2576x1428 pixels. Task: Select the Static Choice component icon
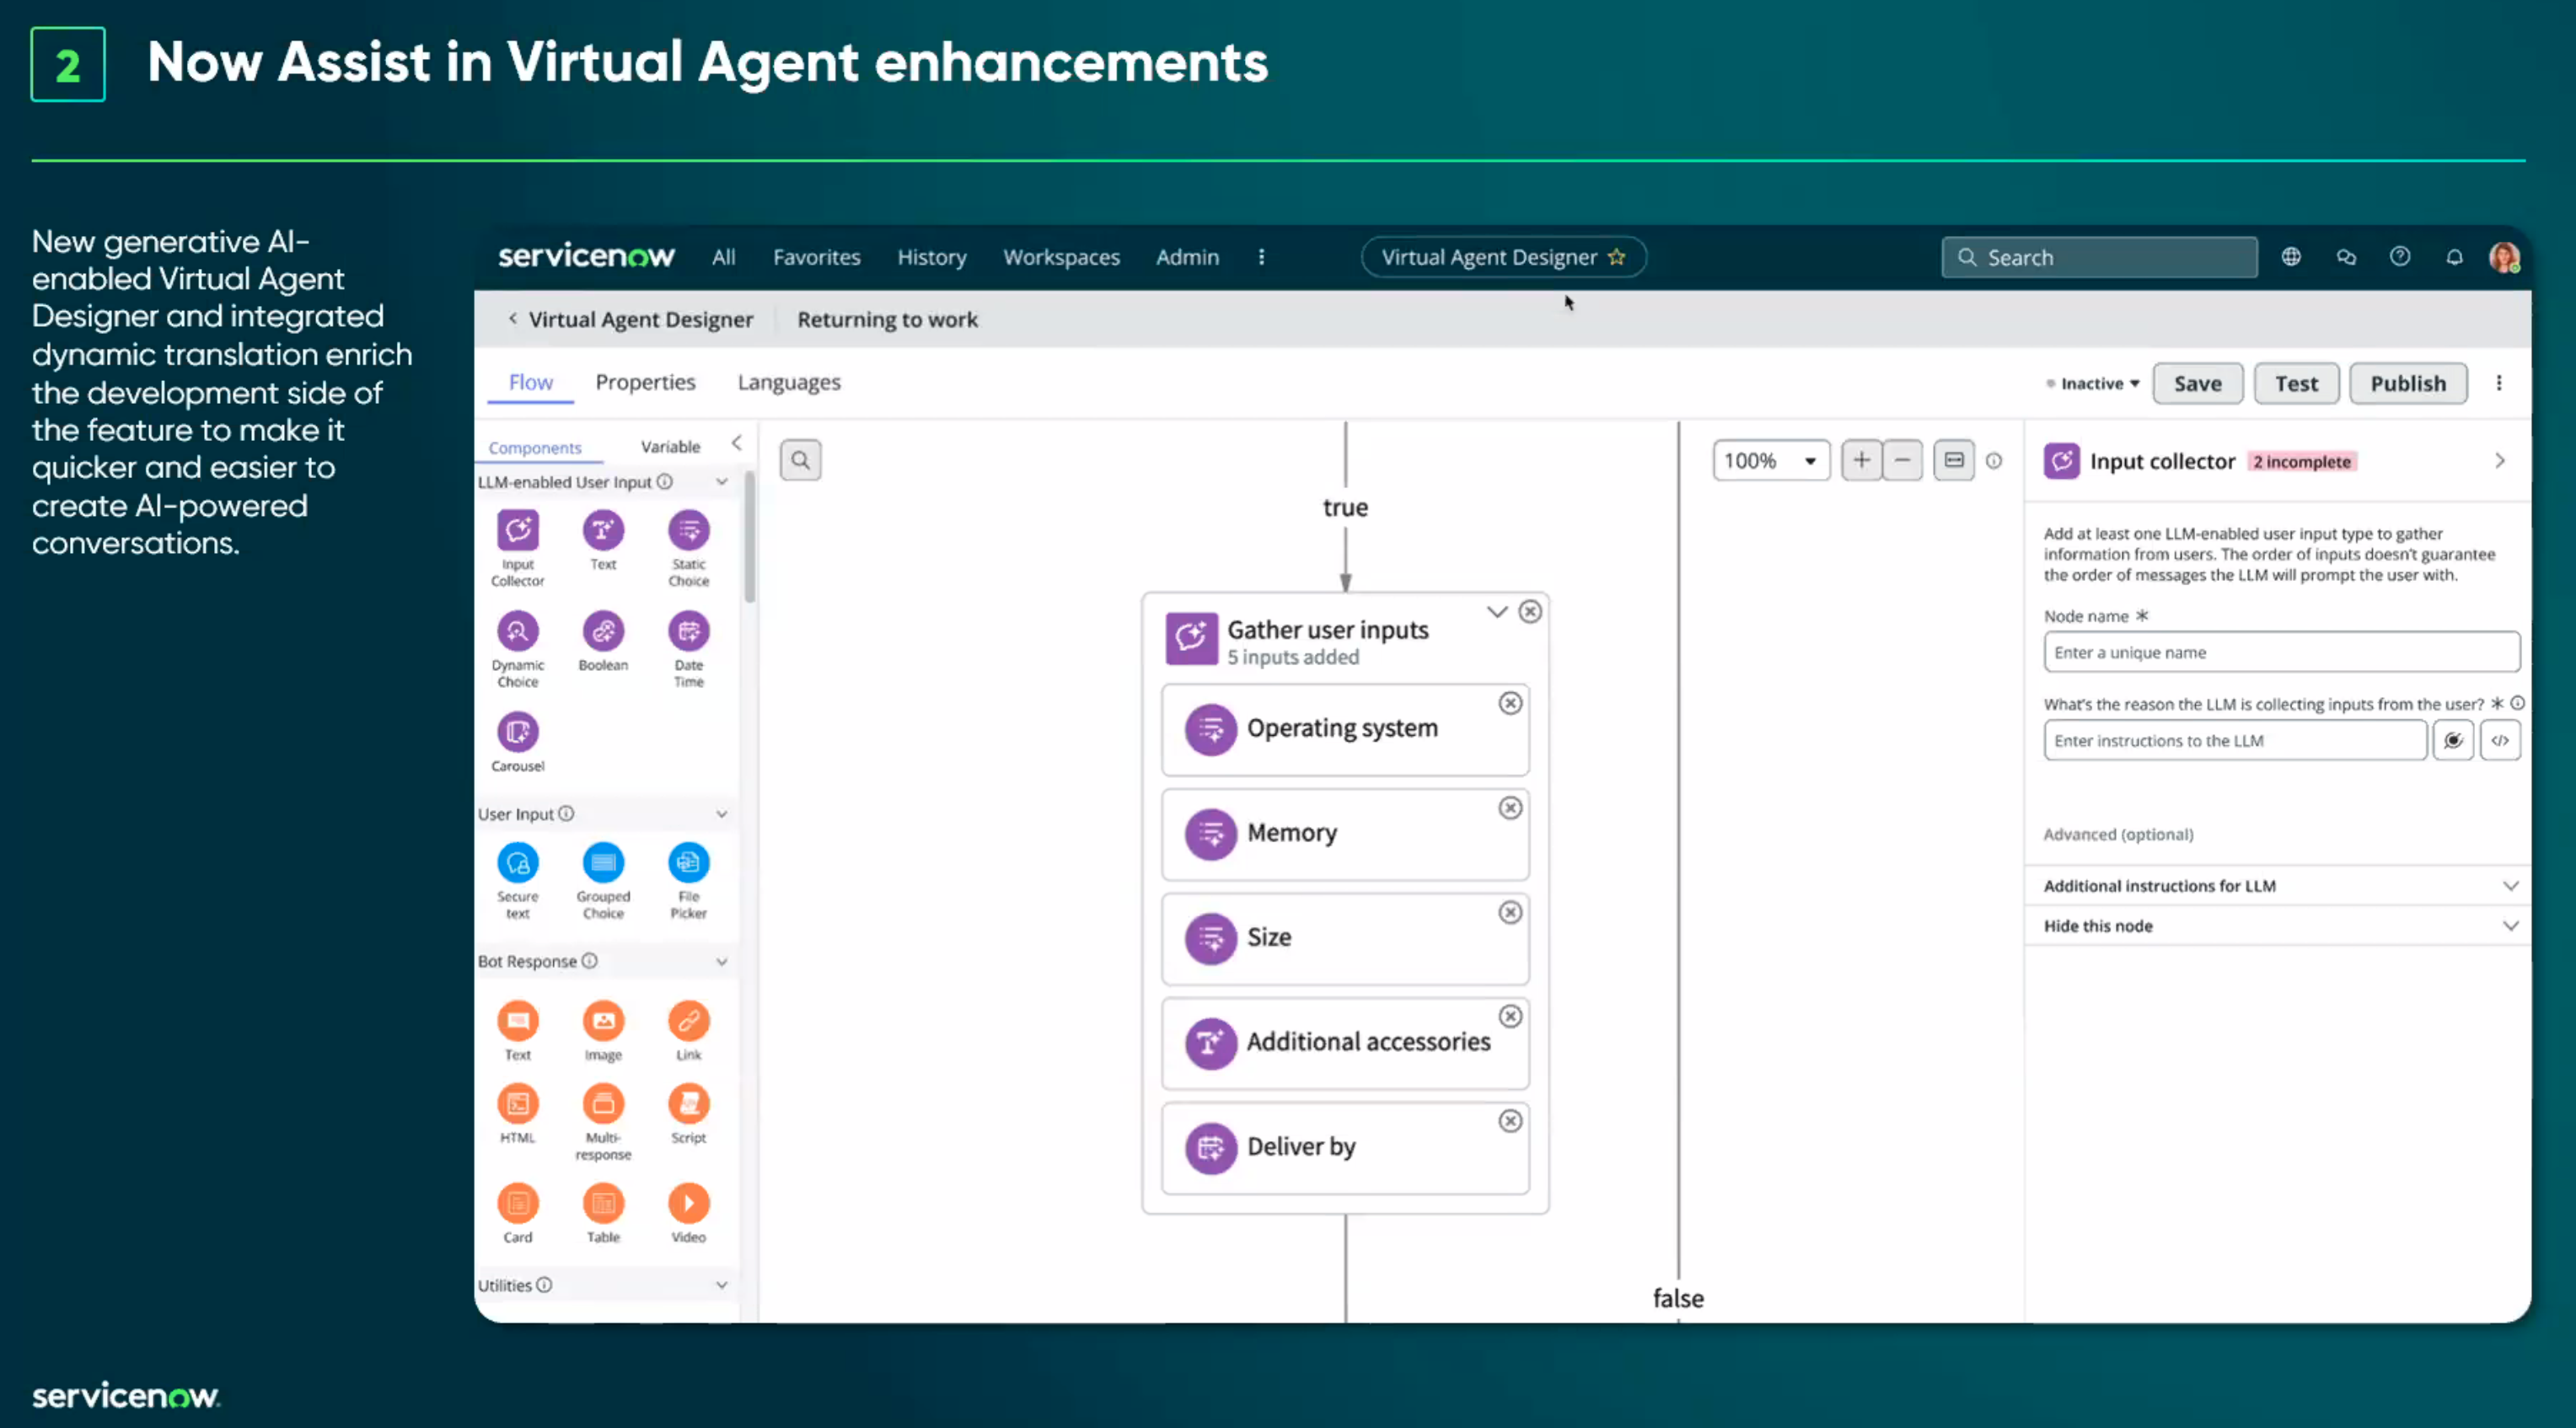point(689,530)
